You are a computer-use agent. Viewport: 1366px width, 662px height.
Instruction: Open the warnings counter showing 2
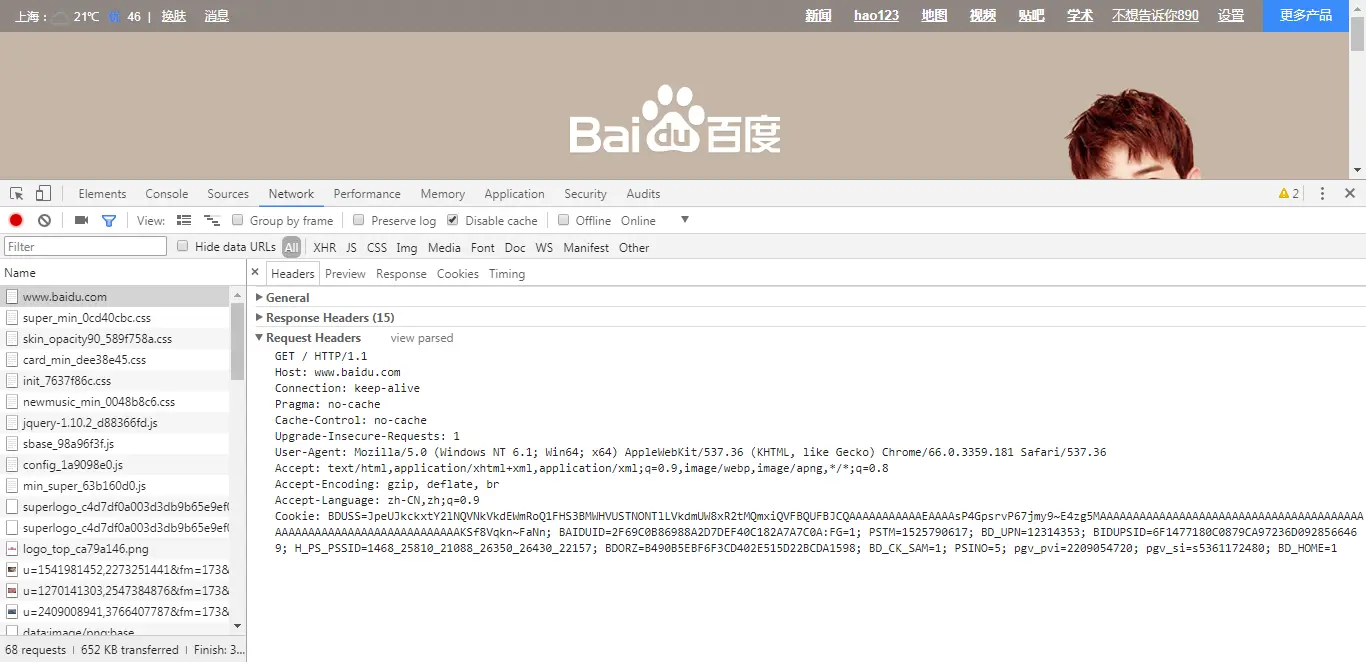tap(1289, 194)
